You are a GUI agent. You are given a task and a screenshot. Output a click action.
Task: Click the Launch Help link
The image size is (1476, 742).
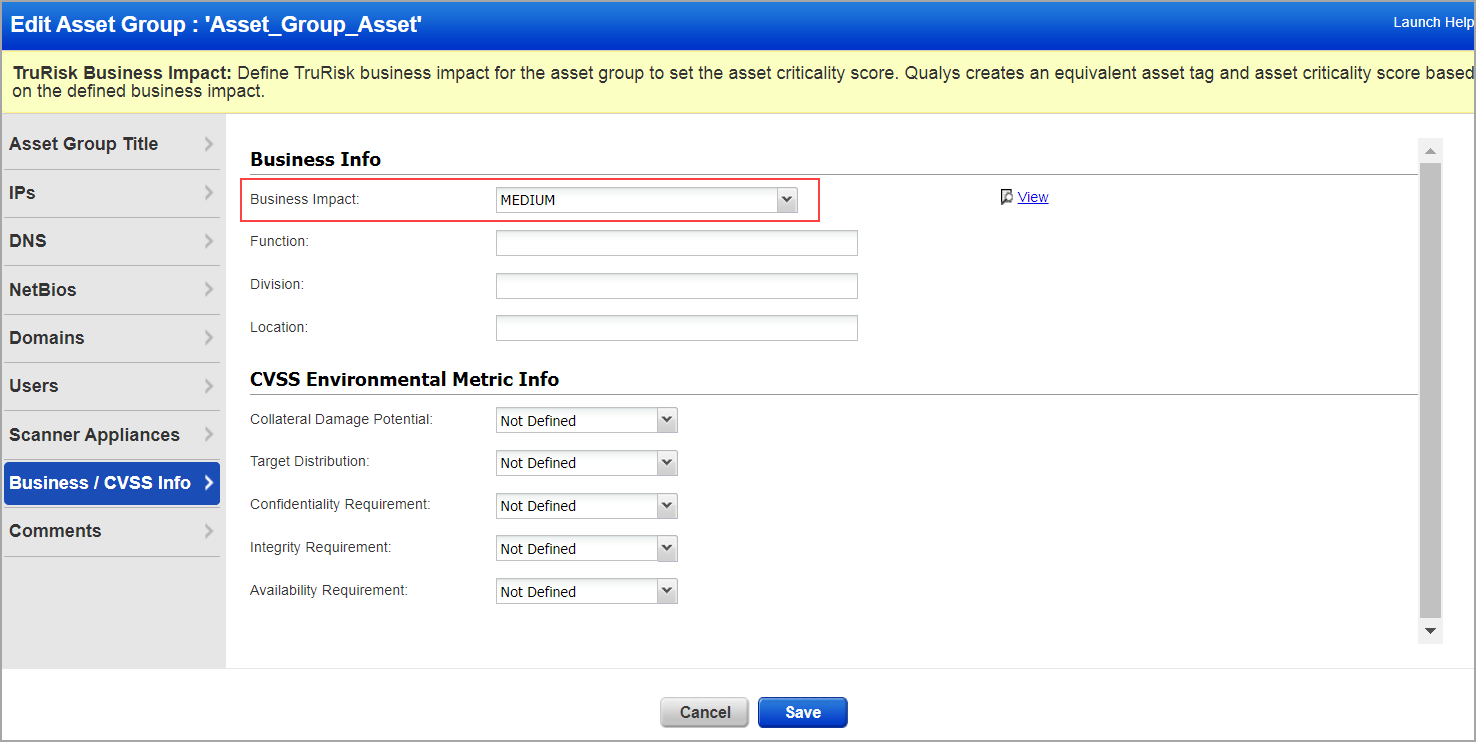click(x=1432, y=22)
